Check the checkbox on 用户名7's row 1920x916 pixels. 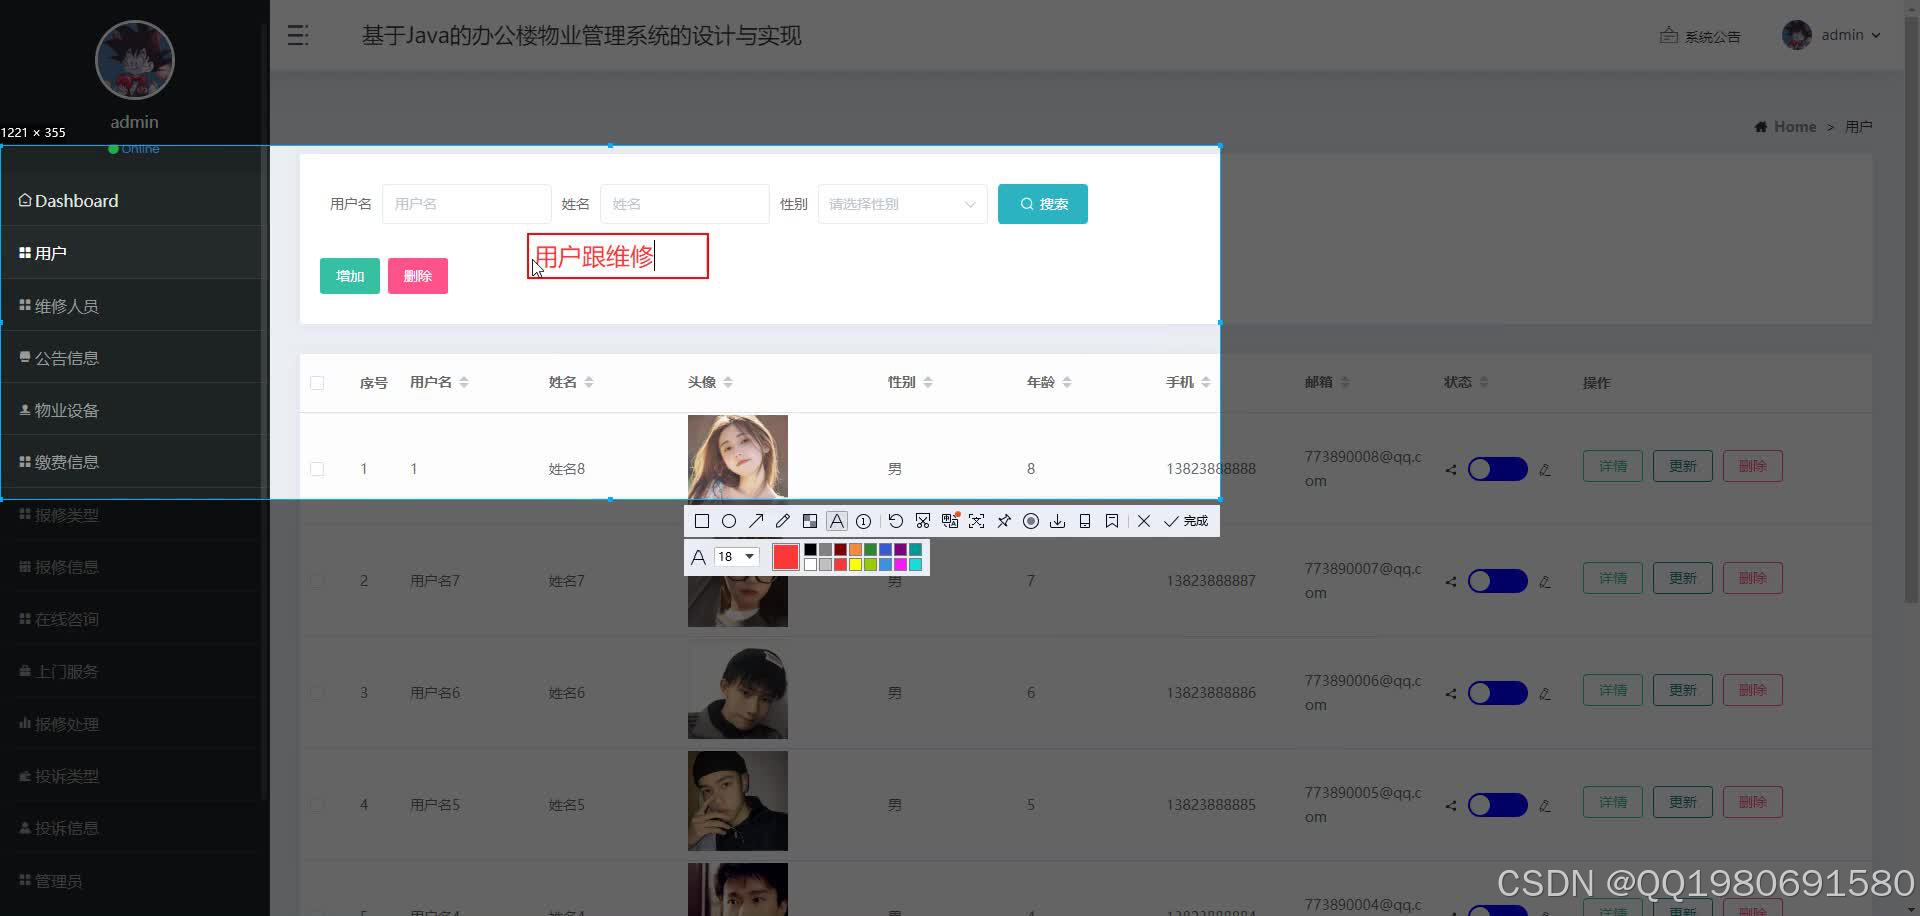317,581
